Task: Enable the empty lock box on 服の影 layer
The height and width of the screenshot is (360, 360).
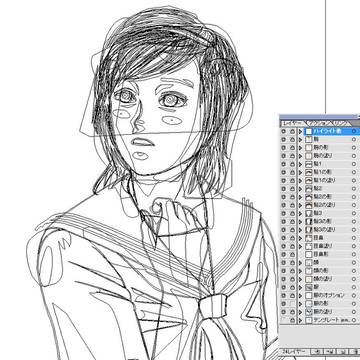Action: click(293, 304)
